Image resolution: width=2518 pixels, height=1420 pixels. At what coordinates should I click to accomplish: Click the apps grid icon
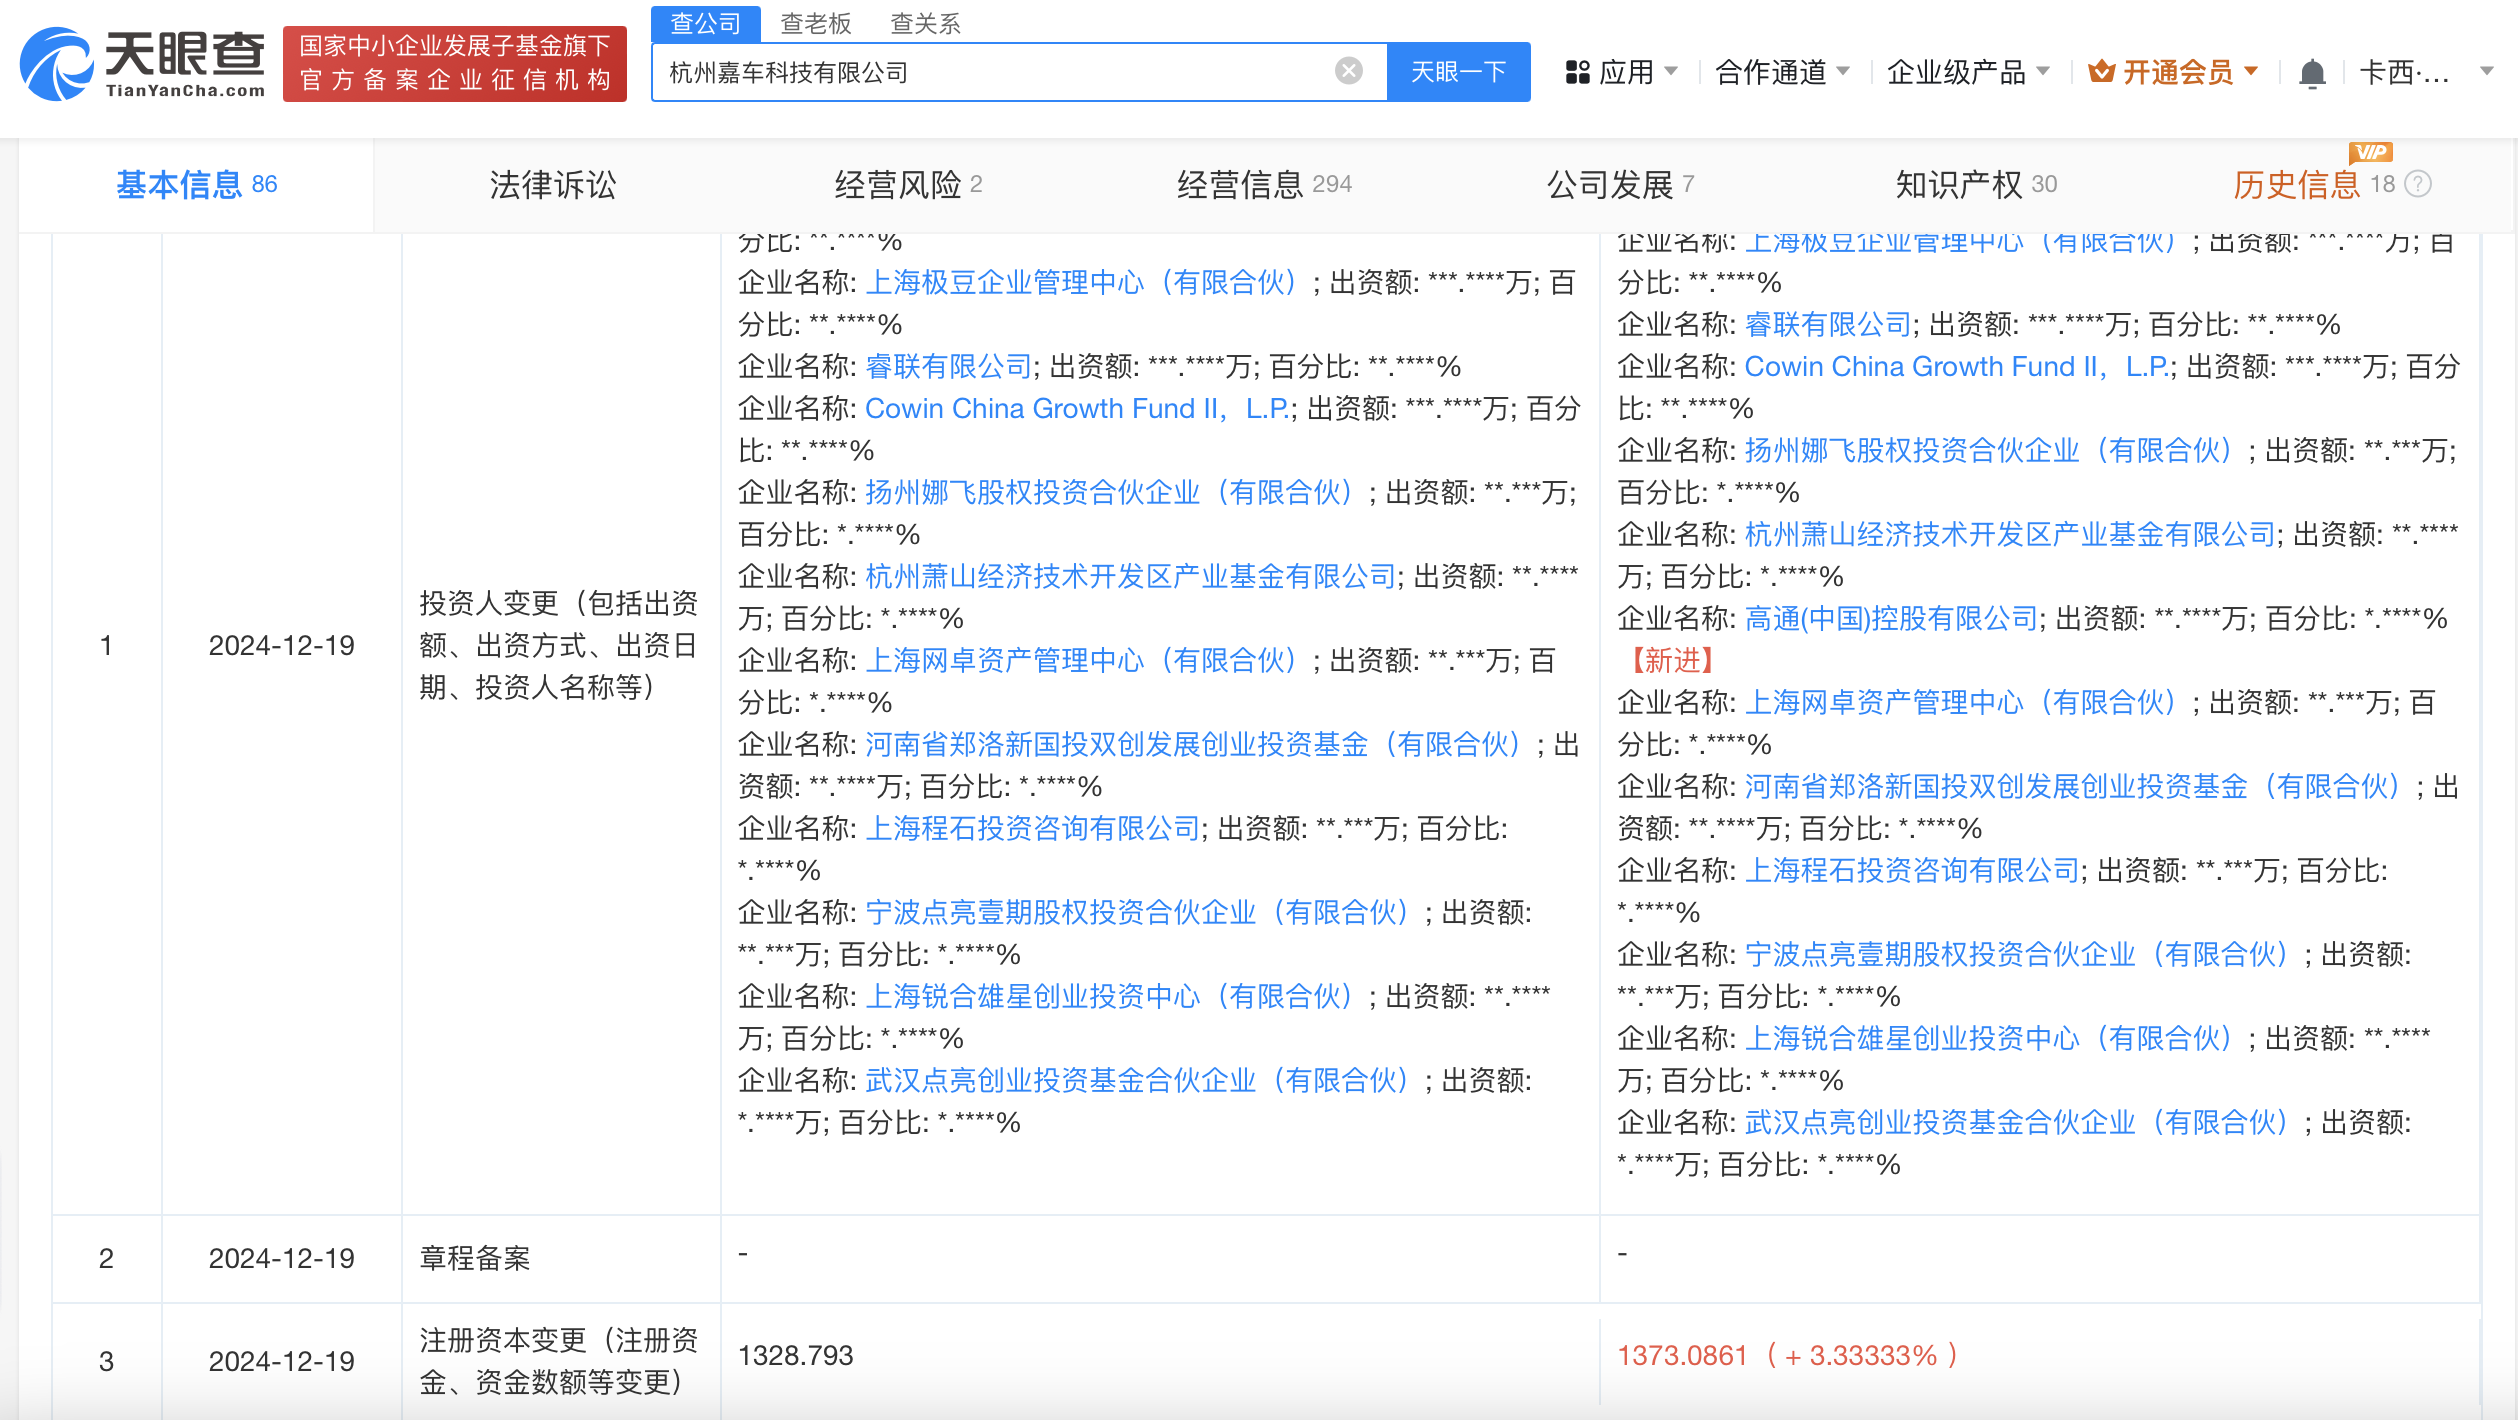(1577, 72)
